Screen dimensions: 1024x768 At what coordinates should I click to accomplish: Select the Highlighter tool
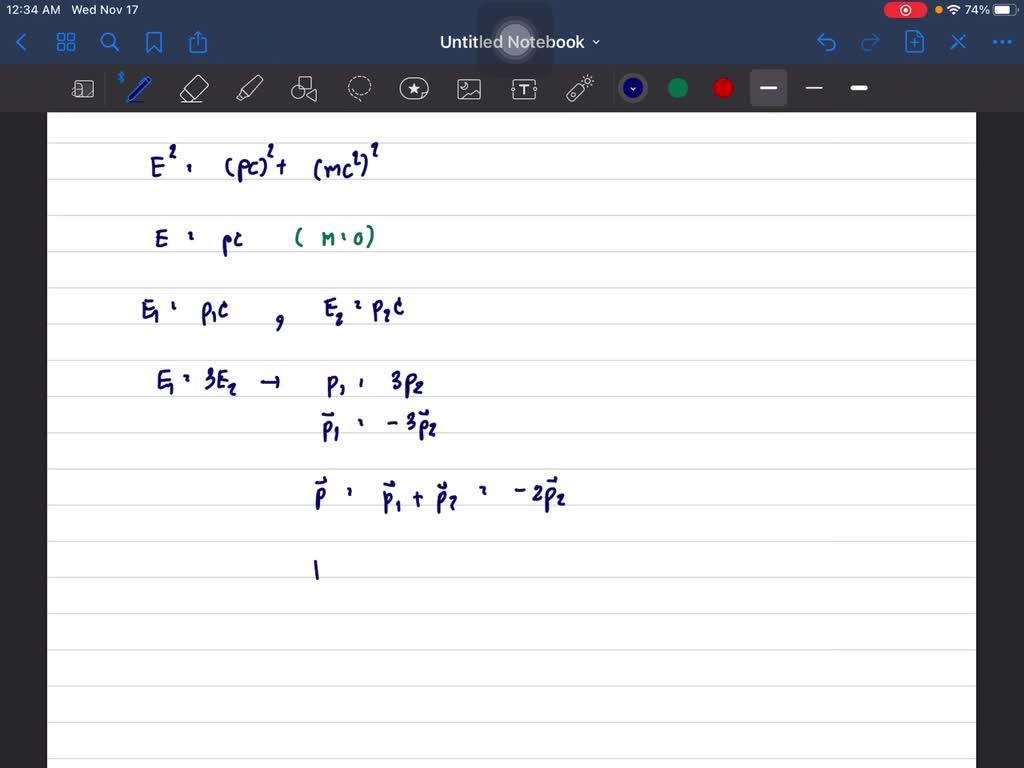pos(248,88)
